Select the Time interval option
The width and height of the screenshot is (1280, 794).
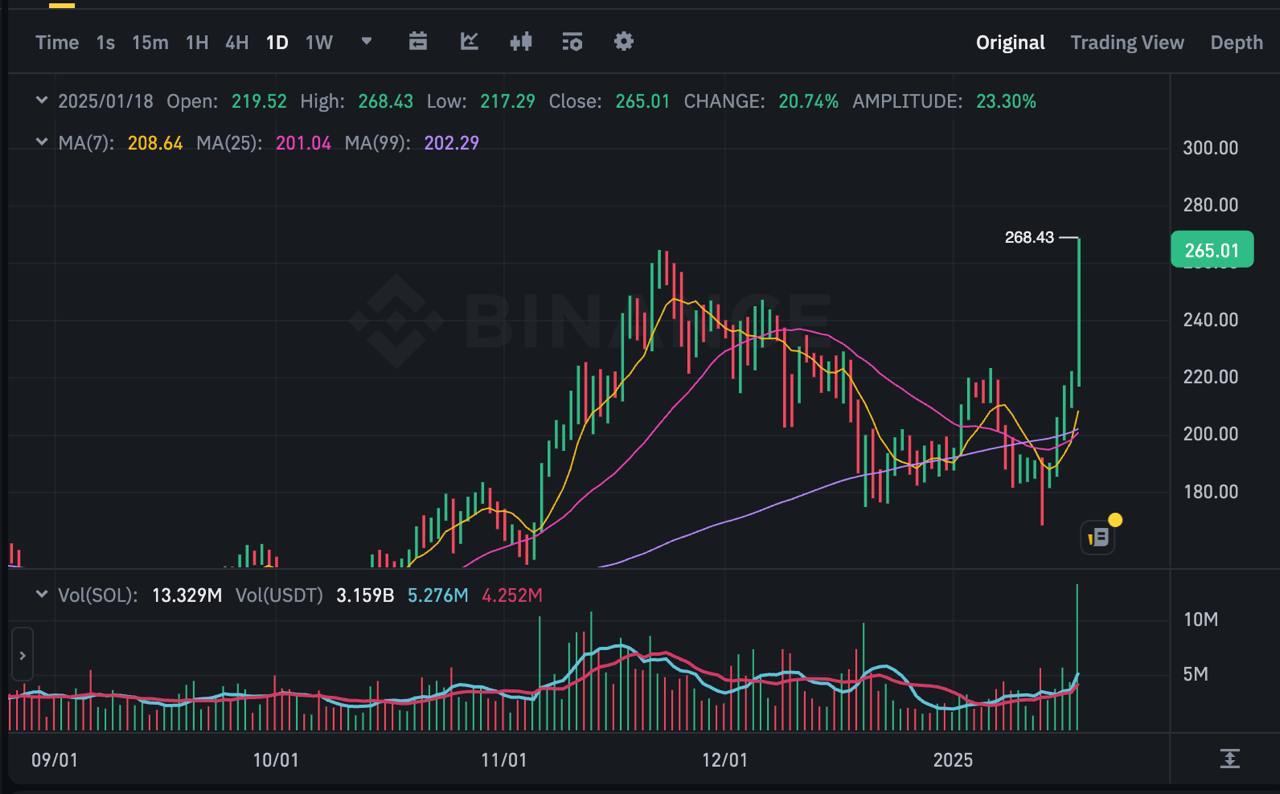(x=57, y=42)
